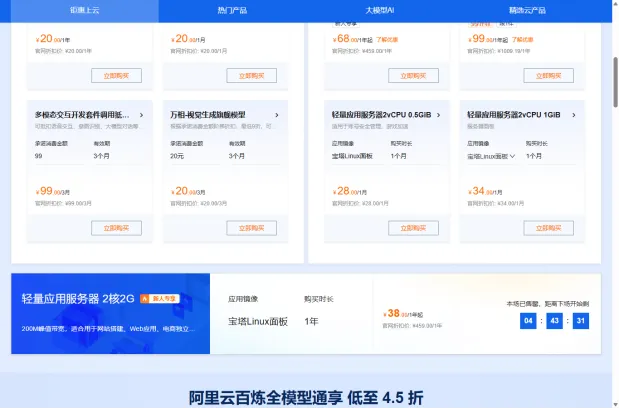This screenshot has width=620, height=409.
Task: Buy the ¥28/1月 lightweight server
Action: 413,228
